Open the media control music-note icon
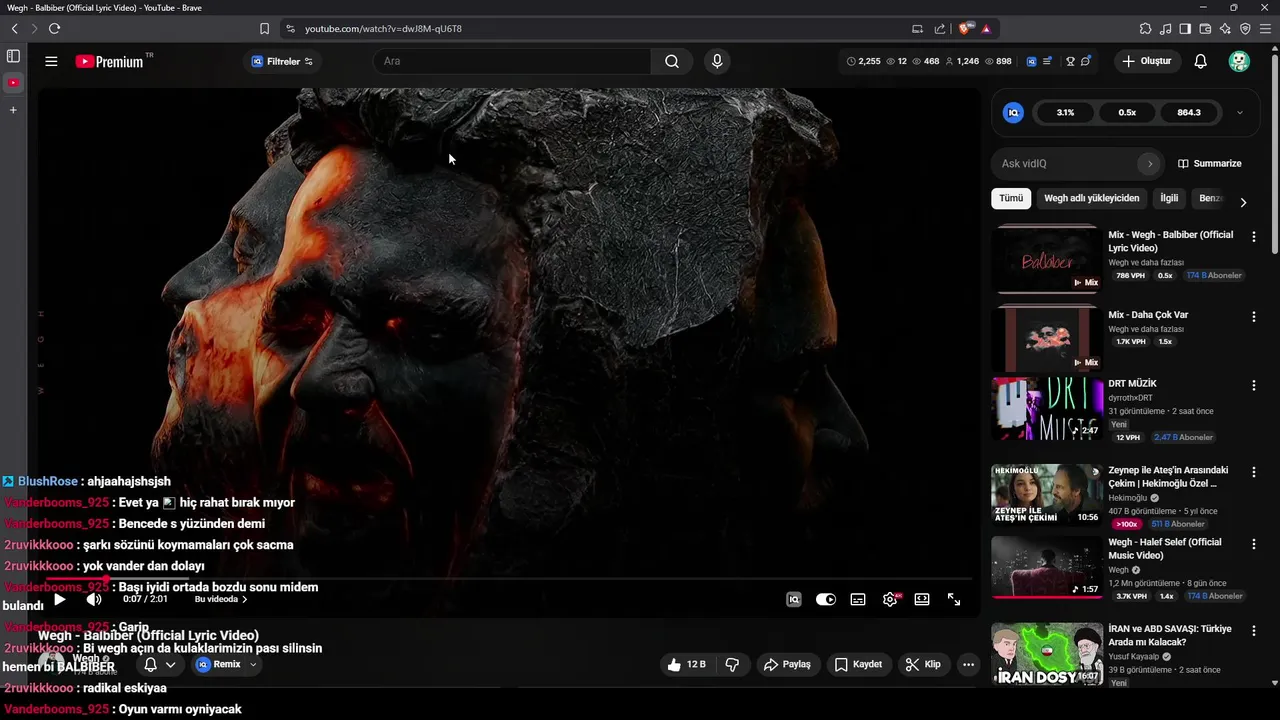Viewport: 1280px width, 720px height. pyautogui.click(x=1165, y=28)
